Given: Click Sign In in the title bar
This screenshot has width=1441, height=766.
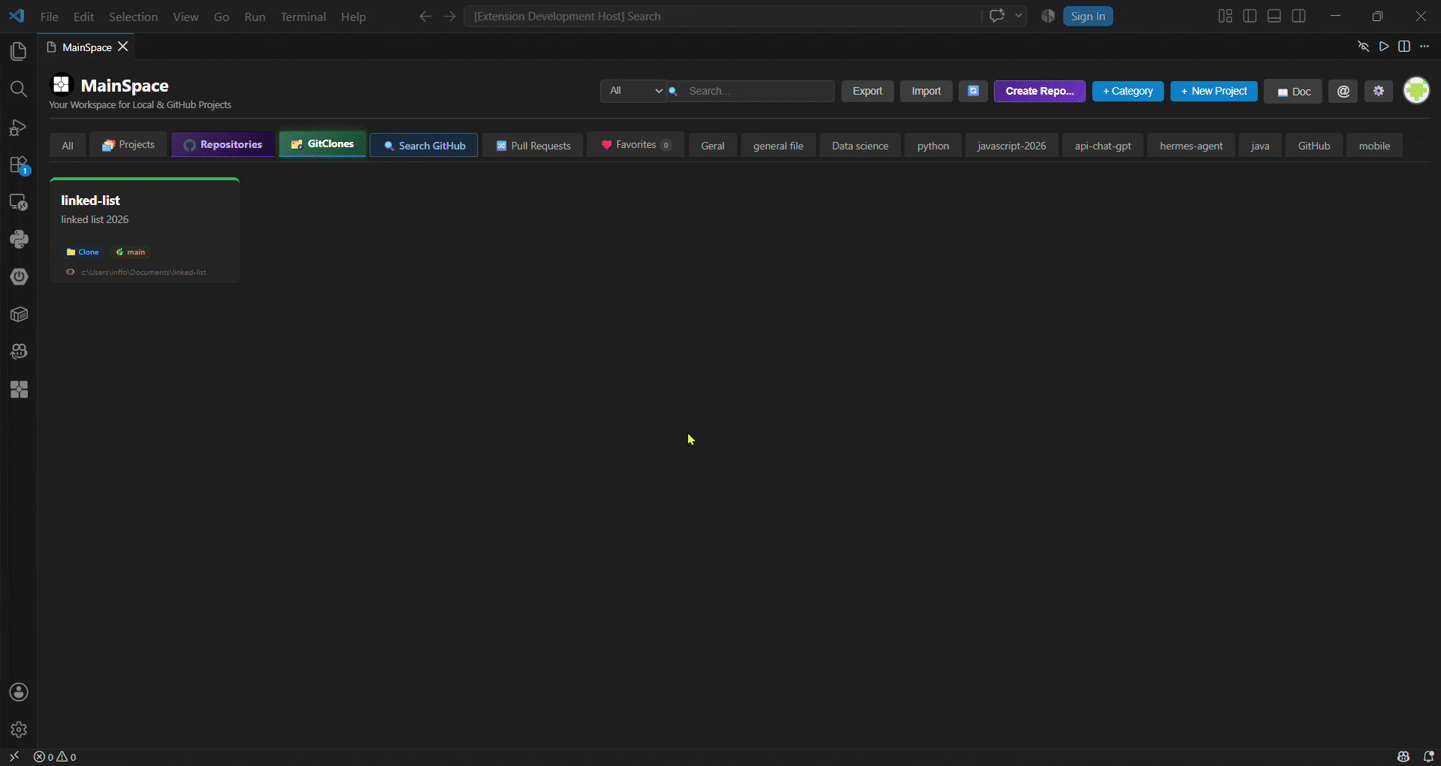Looking at the screenshot, I should coord(1088,16).
